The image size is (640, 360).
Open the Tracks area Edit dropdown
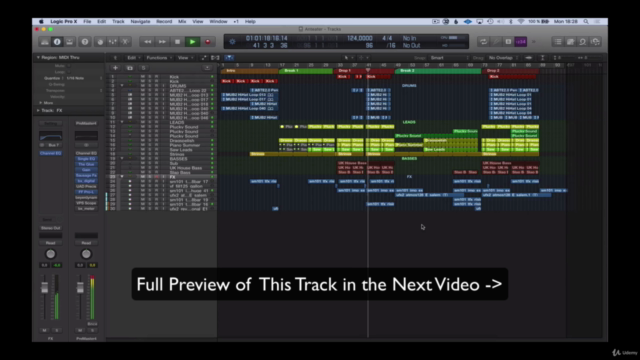click(x=133, y=58)
